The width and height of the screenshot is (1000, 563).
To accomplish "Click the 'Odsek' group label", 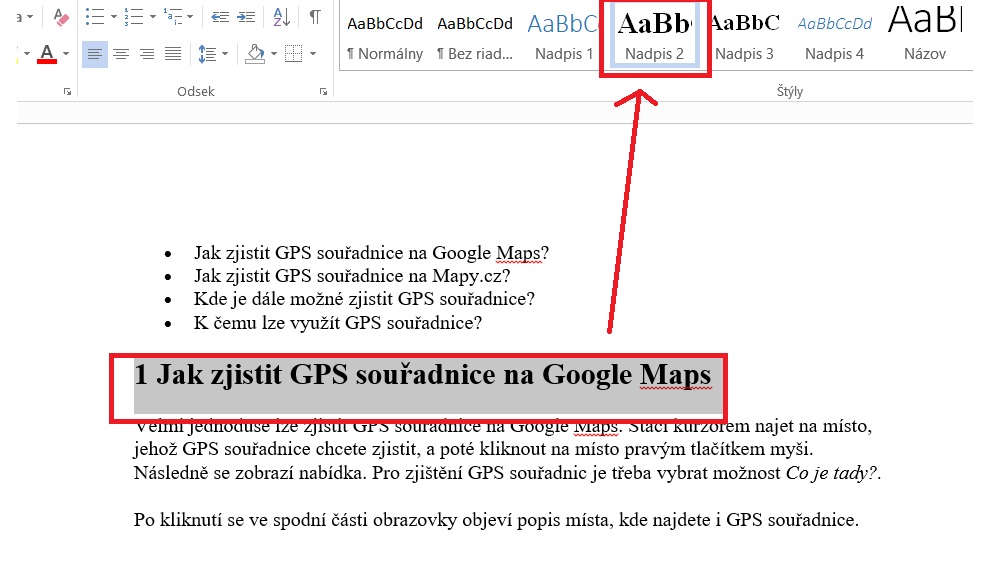I will (196, 92).
